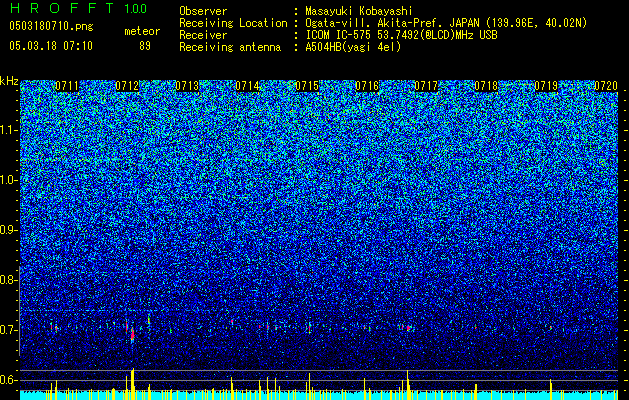Select the 0716 time marker
629x400 pixels.
coord(367,86)
